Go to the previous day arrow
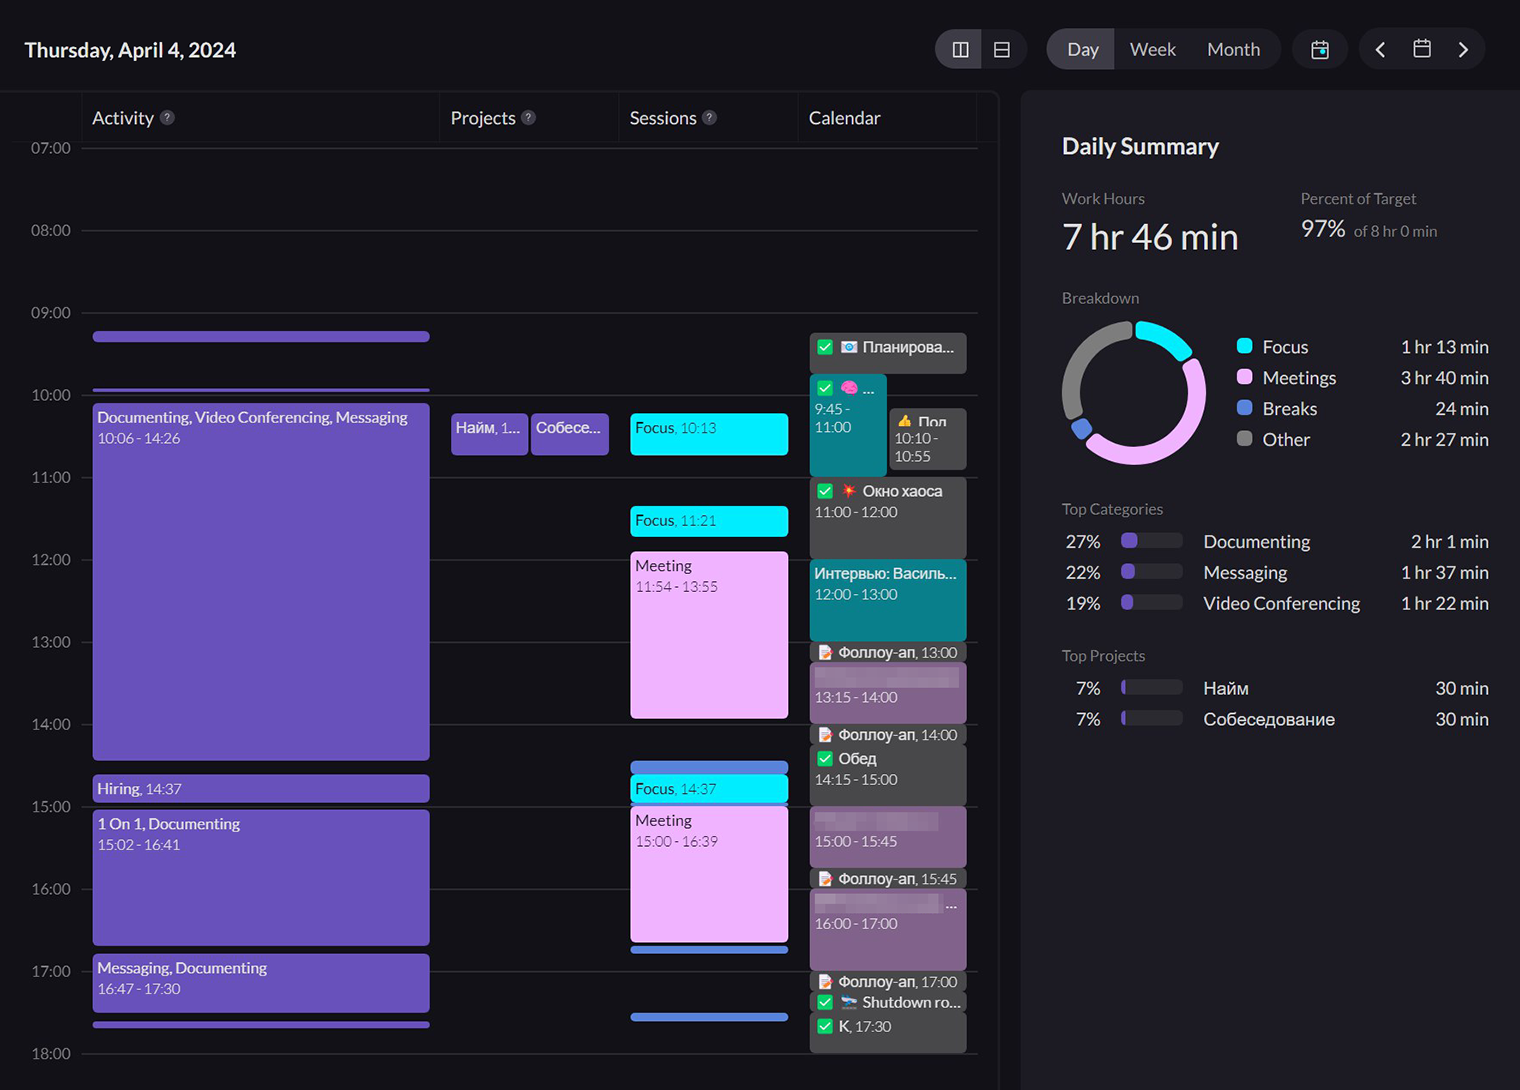The width and height of the screenshot is (1520, 1090). coord(1380,49)
